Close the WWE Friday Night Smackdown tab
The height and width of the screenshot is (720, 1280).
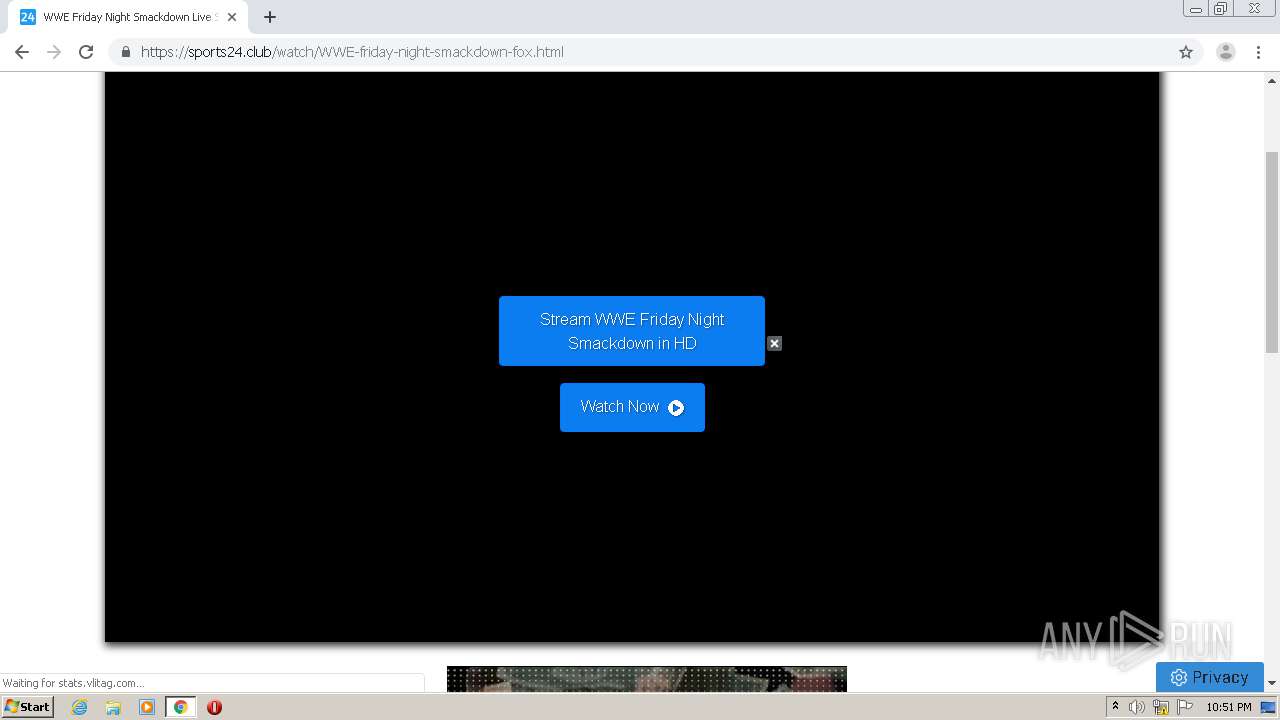[232, 17]
